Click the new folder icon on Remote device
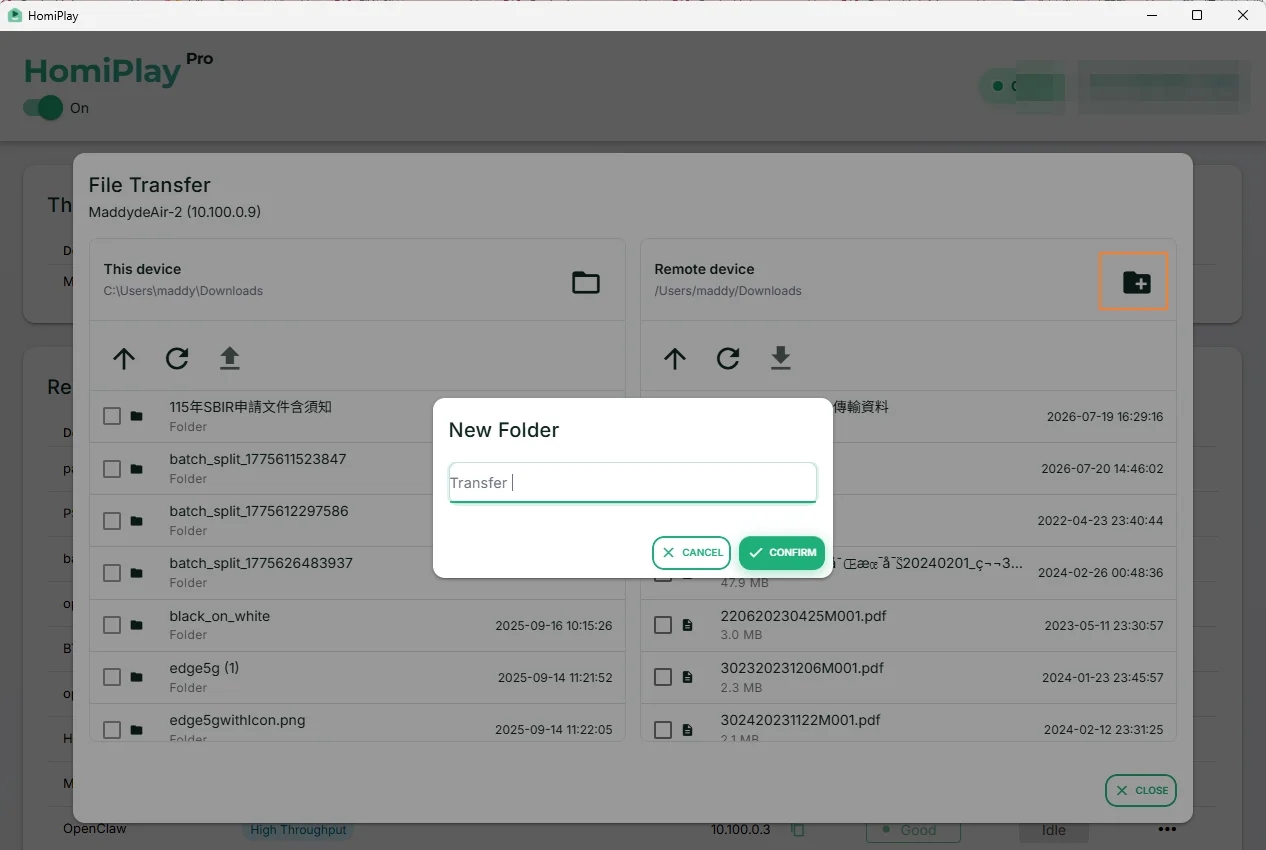 click(1136, 283)
